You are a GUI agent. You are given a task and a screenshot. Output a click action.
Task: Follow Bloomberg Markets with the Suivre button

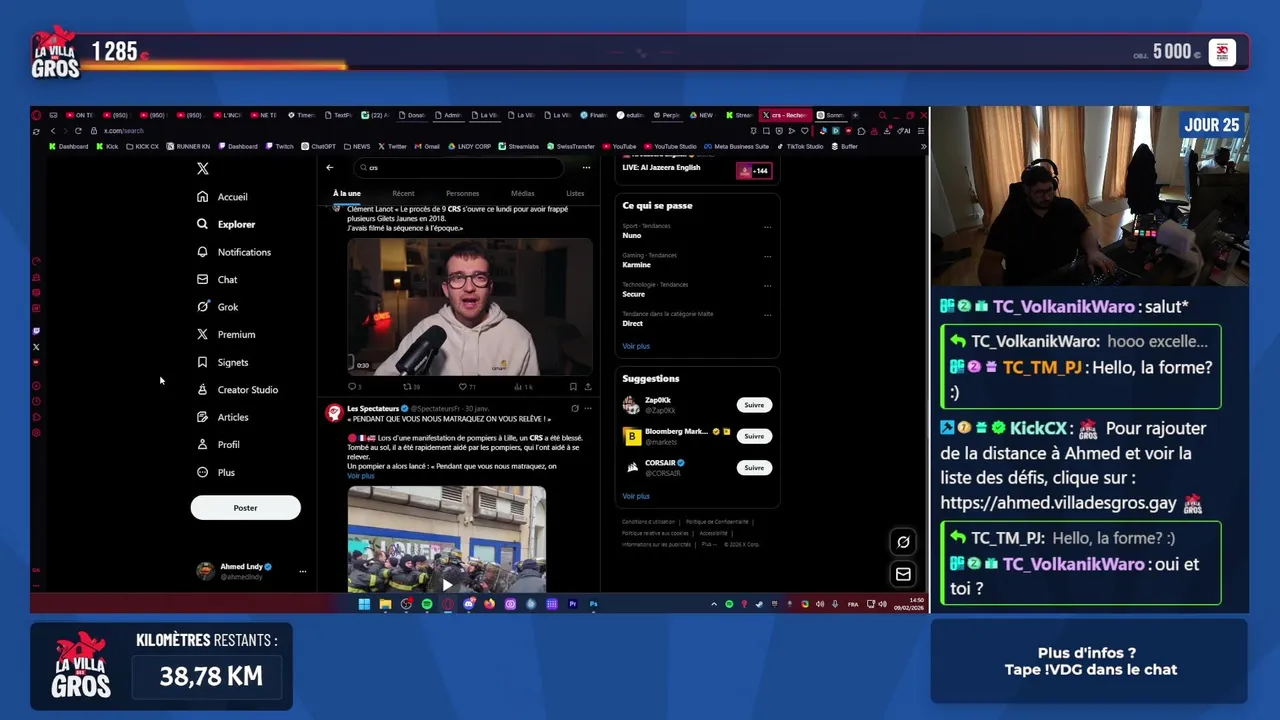pyautogui.click(x=754, y=436)
